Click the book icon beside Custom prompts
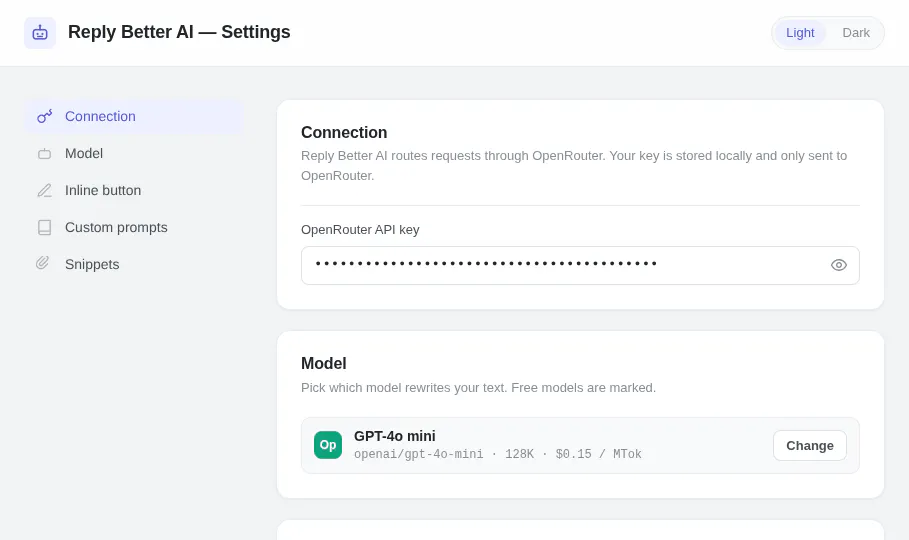909x540 pixels. [45, 227]
